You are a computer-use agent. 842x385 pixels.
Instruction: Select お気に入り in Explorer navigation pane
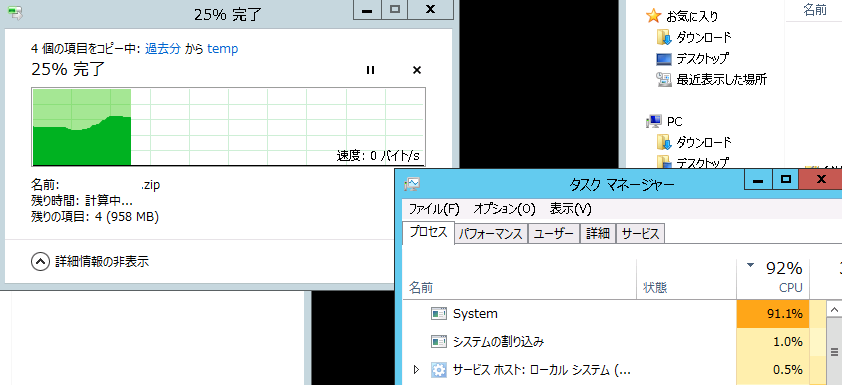coord(692,17)
